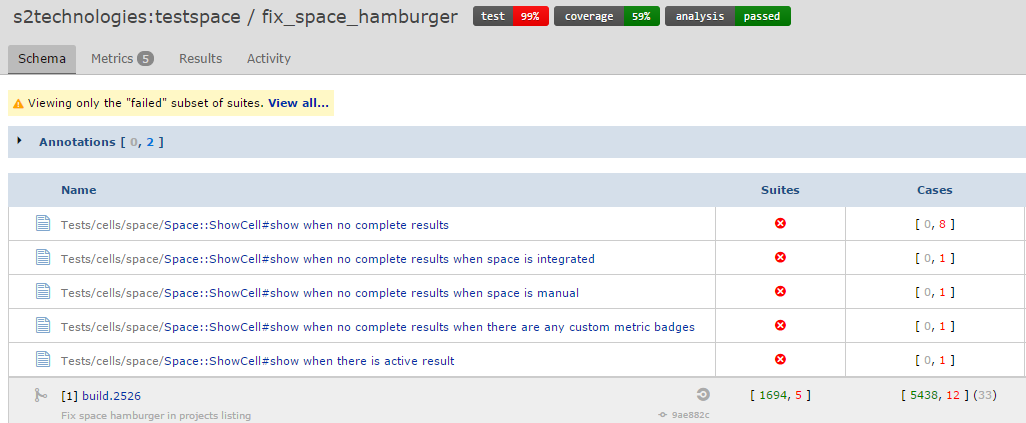Click the branch icon next to build.2526

(41, 396)
